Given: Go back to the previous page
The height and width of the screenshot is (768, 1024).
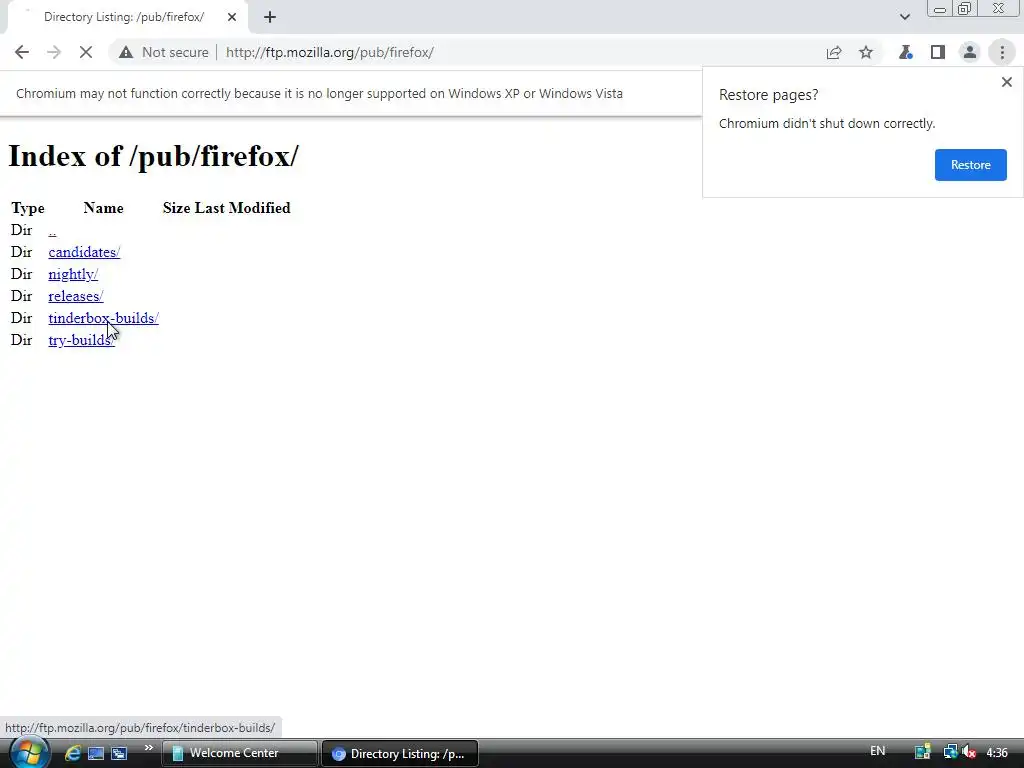Looking at the screenshot, I should tap(22, 52).
